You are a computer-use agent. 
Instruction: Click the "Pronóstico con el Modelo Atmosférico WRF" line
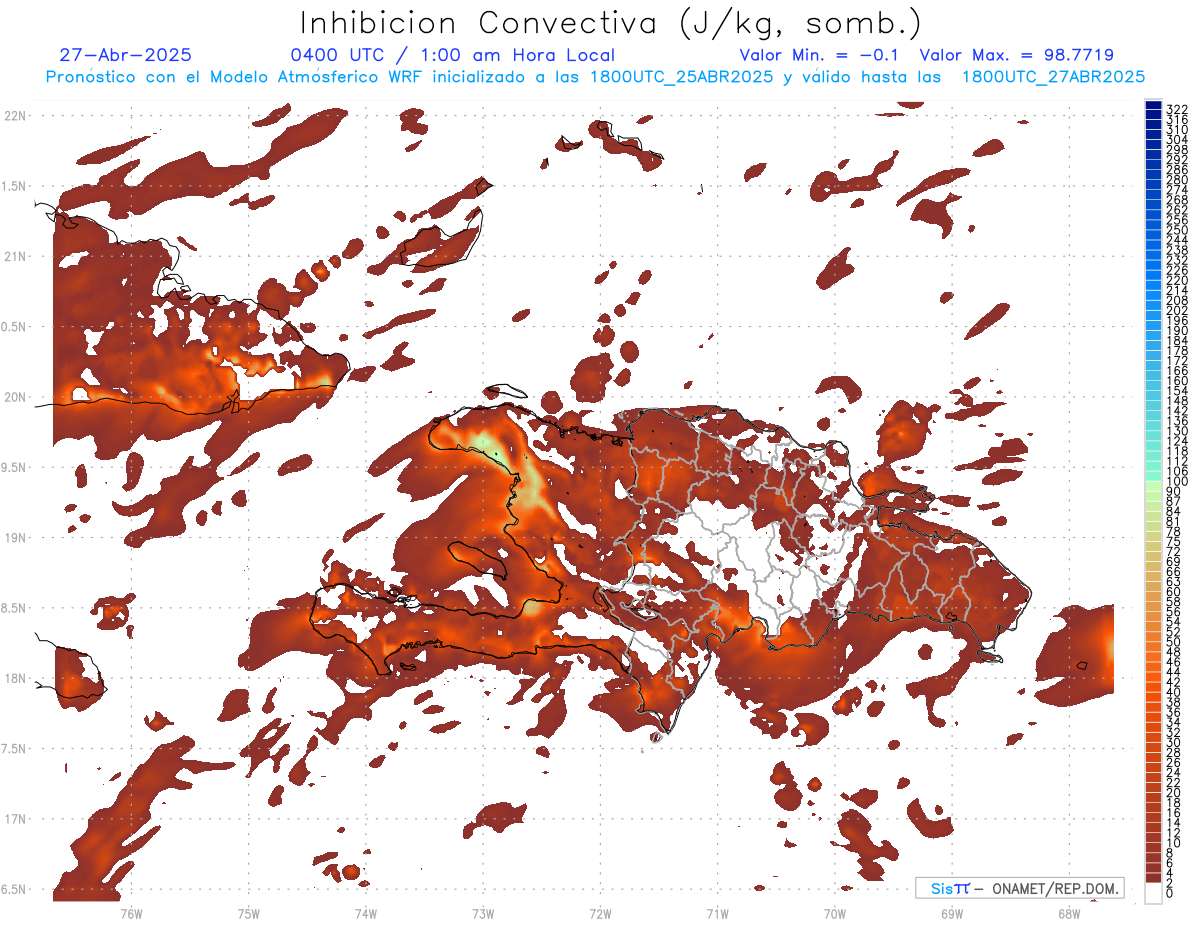(595, 77)
